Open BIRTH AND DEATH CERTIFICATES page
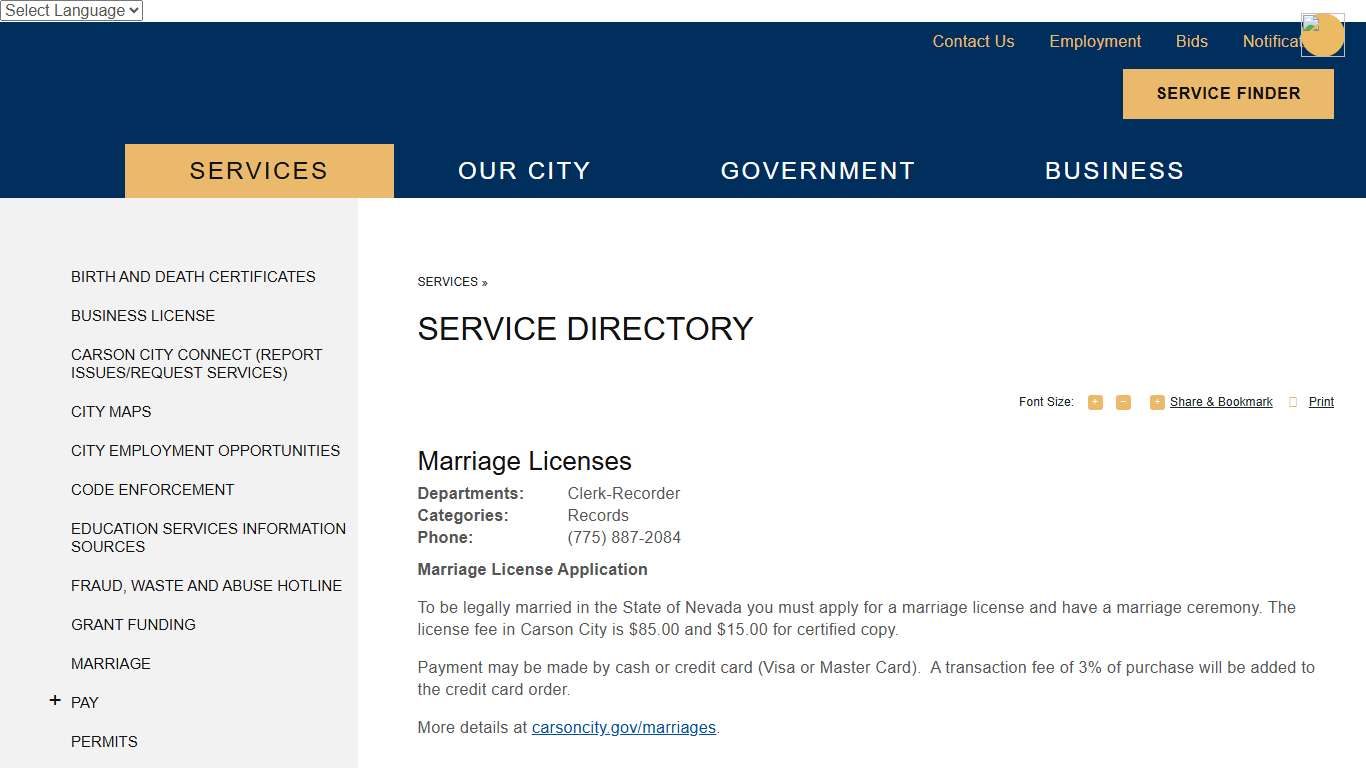Image resolution: width=1366 pixels, height=768 pixels. pyautogui.click(x=193, y=276)
